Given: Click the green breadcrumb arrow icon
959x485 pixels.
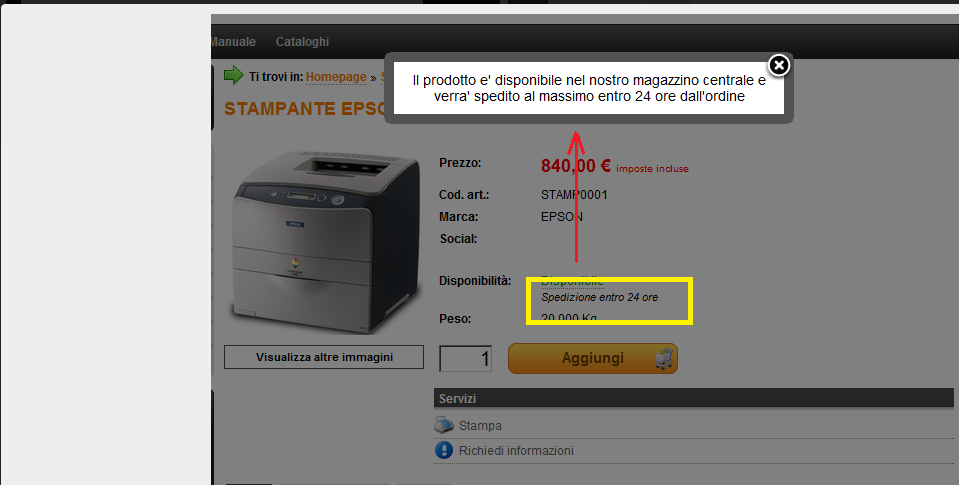Looking at the screenshot, I should click(233, 75).
